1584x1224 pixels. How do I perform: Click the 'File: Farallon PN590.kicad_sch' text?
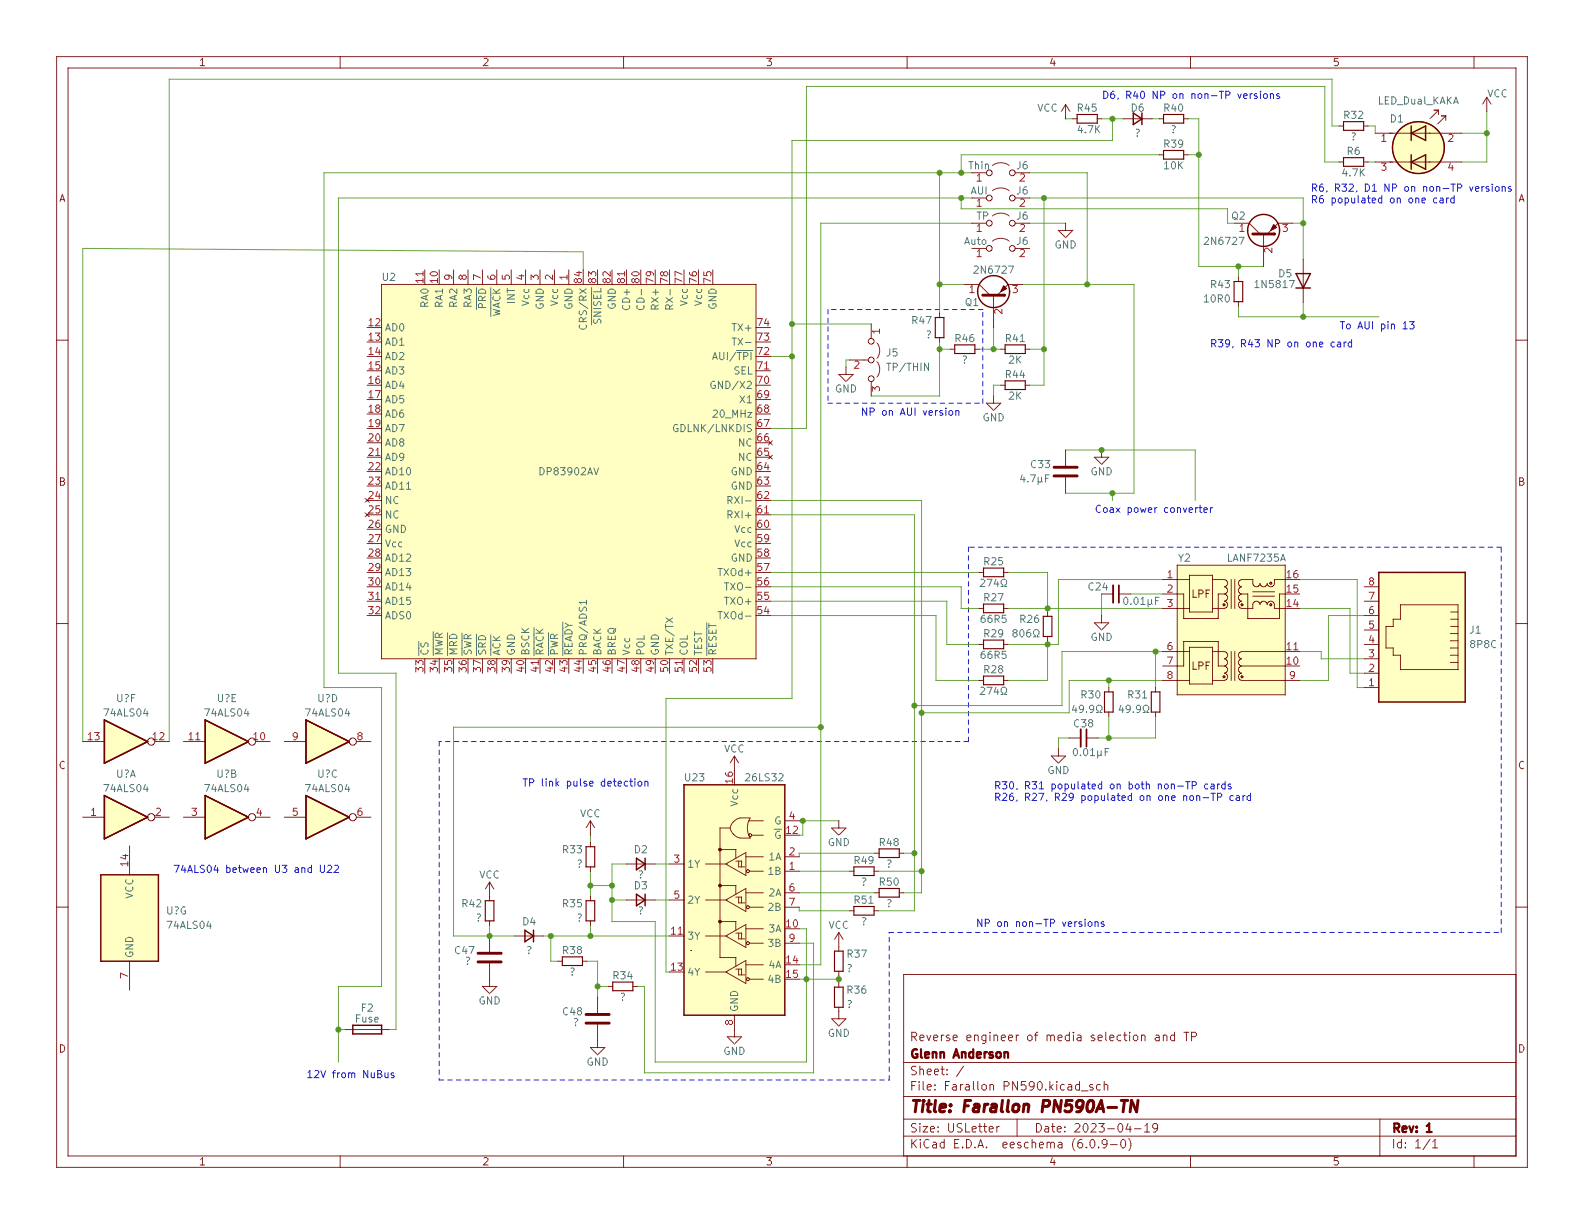point(1009,1086)
